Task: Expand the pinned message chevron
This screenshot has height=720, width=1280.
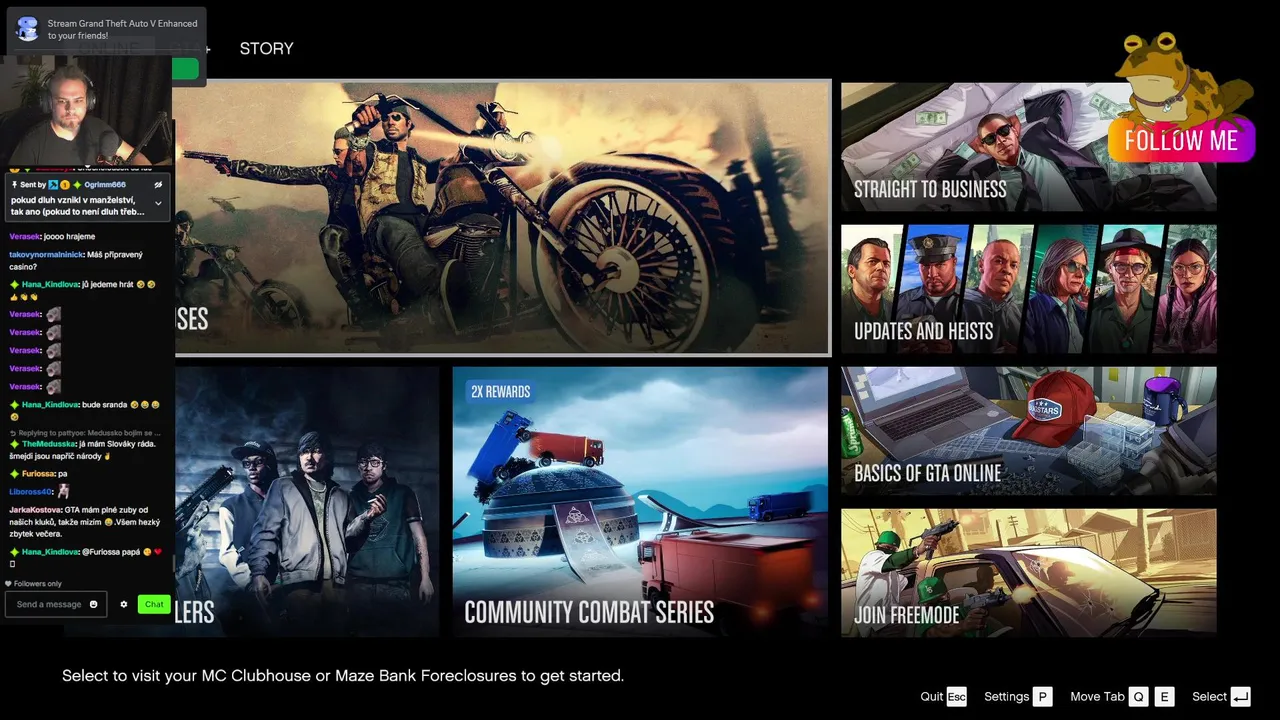Action: pos(158,203)
